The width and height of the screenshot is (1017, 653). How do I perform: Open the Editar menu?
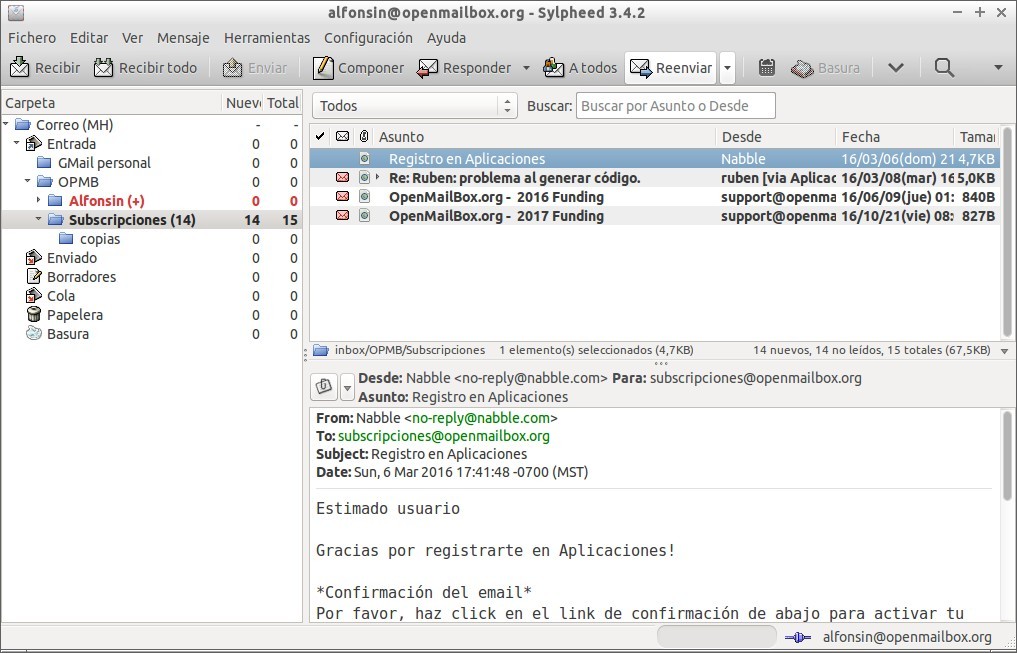[x=89, y=38]
